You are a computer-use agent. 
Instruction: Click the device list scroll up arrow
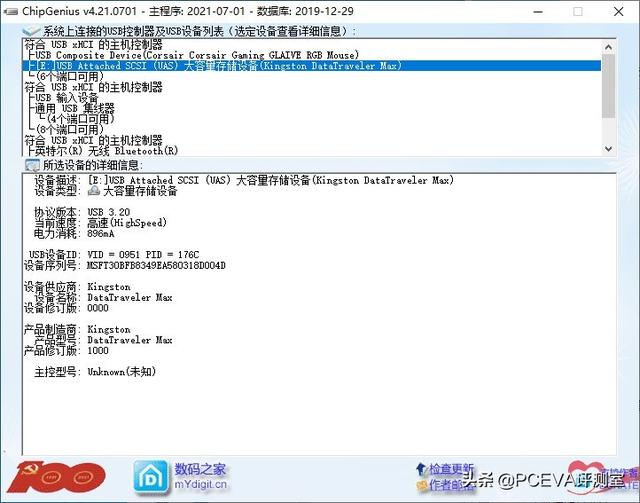click(x=608, y=47)
